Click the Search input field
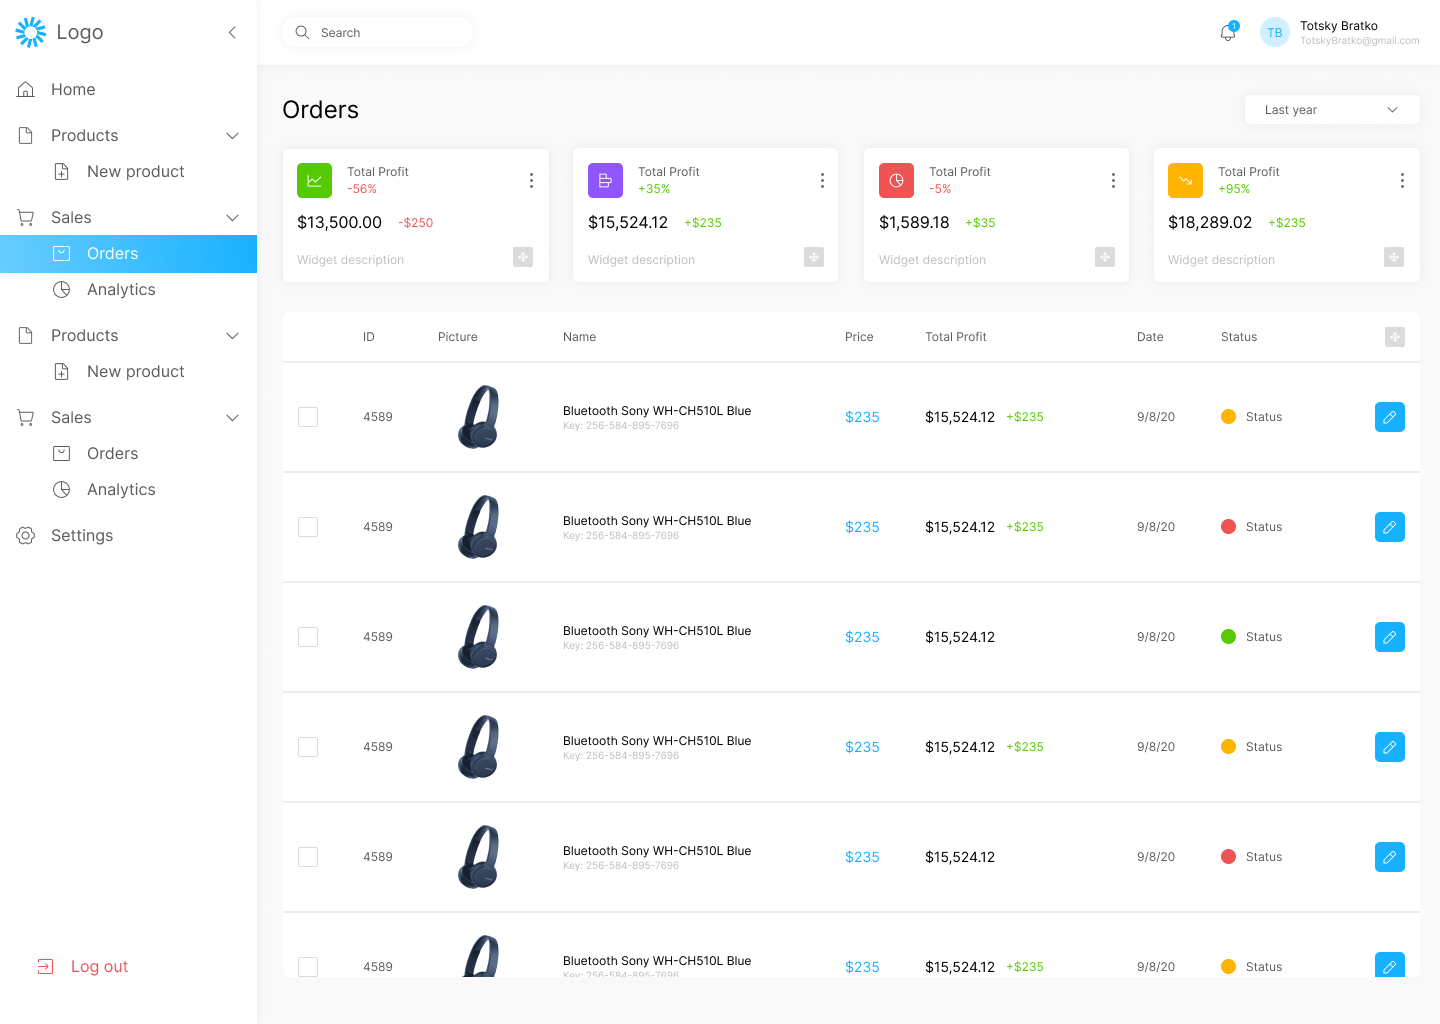 pos(390,33)
